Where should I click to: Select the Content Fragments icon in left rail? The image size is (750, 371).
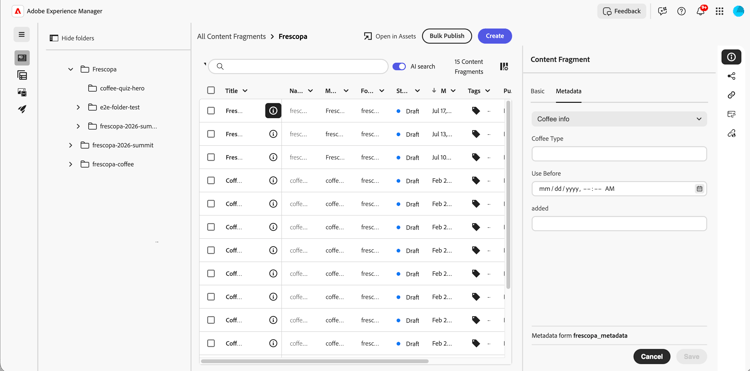click(x=22, y=58)
